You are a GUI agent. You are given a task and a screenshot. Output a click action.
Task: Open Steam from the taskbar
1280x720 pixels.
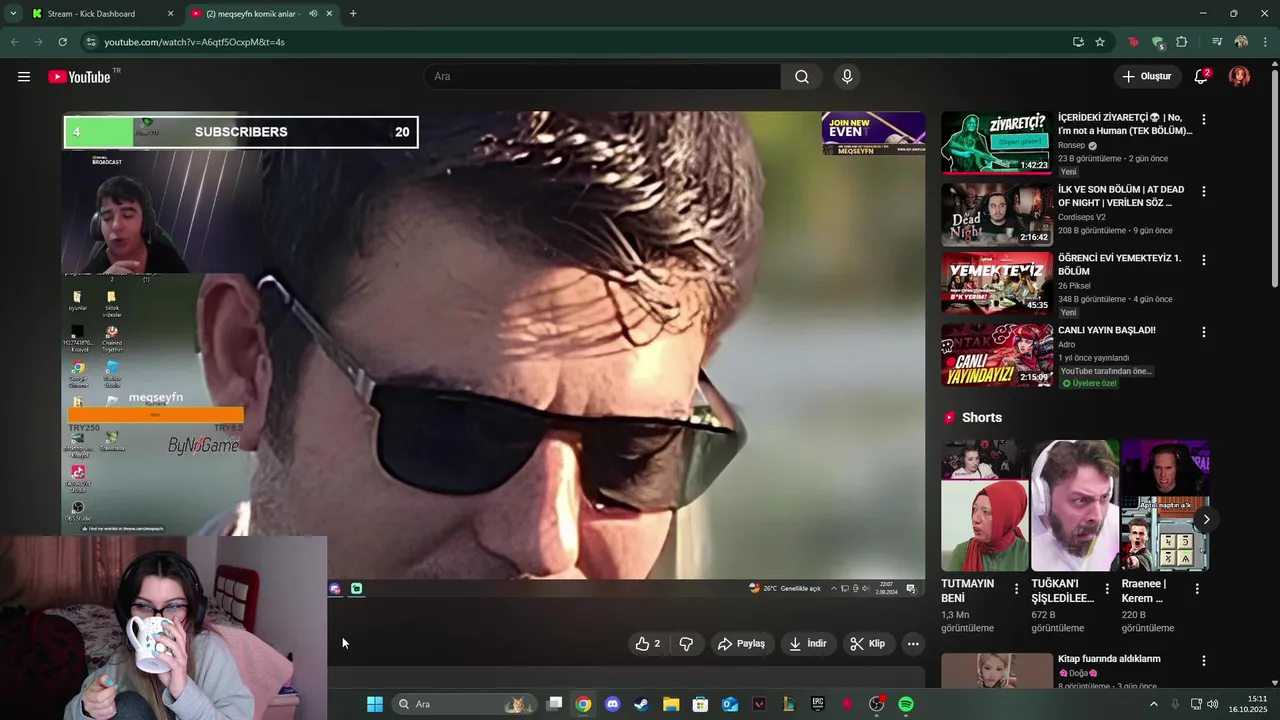click(641, 704)
